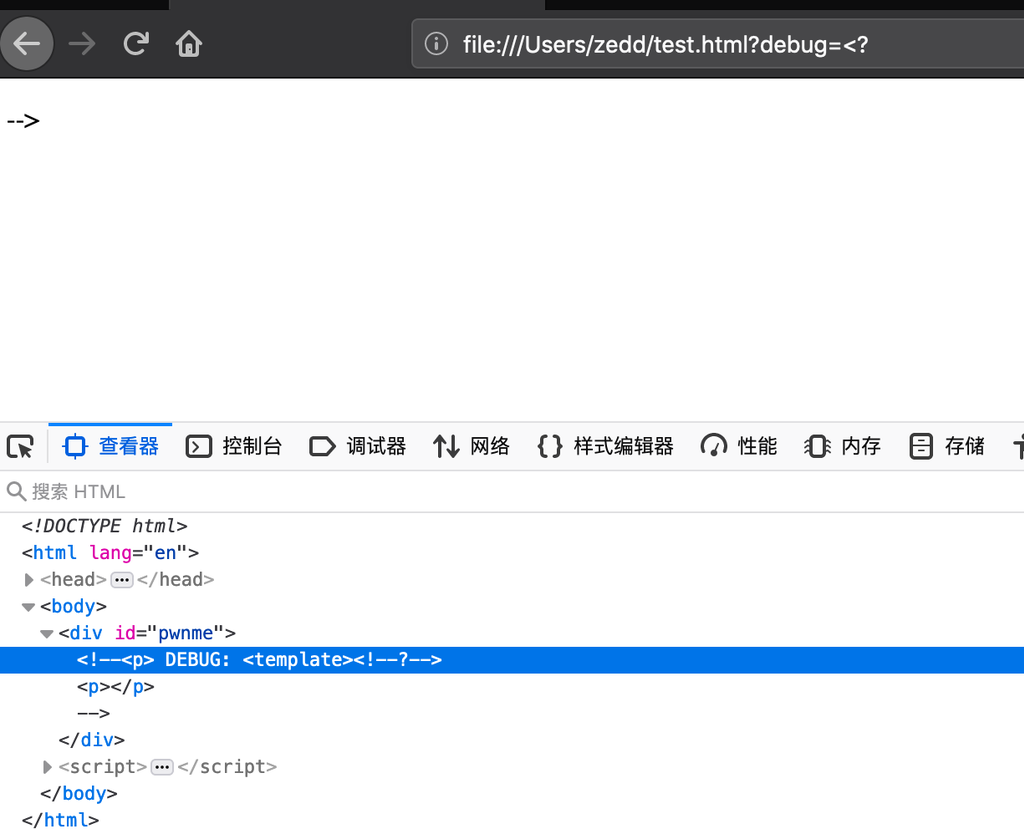Go to the home page icon
This screenshot has height=829, width=1024.
click(x=188, y=44)
